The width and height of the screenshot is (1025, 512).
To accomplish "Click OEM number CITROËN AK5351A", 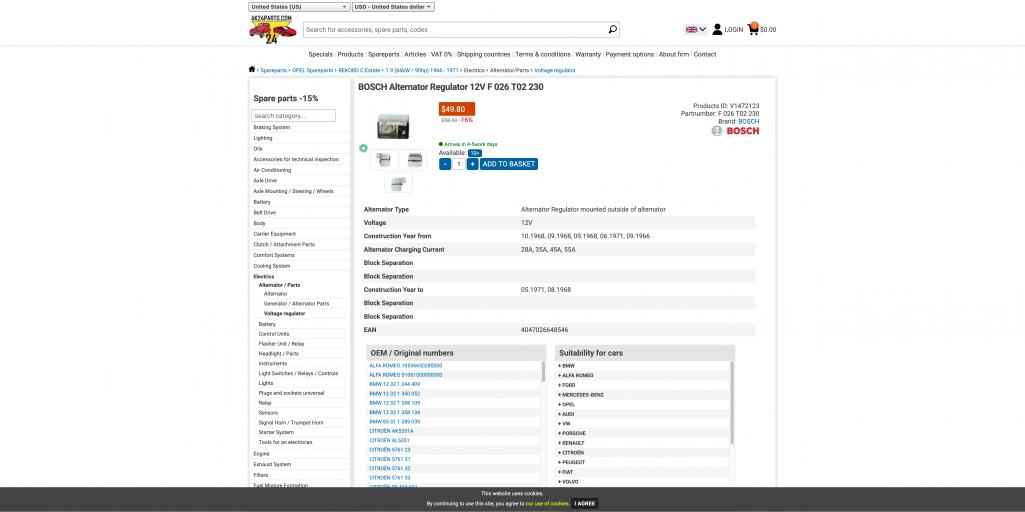I will 391,431.
